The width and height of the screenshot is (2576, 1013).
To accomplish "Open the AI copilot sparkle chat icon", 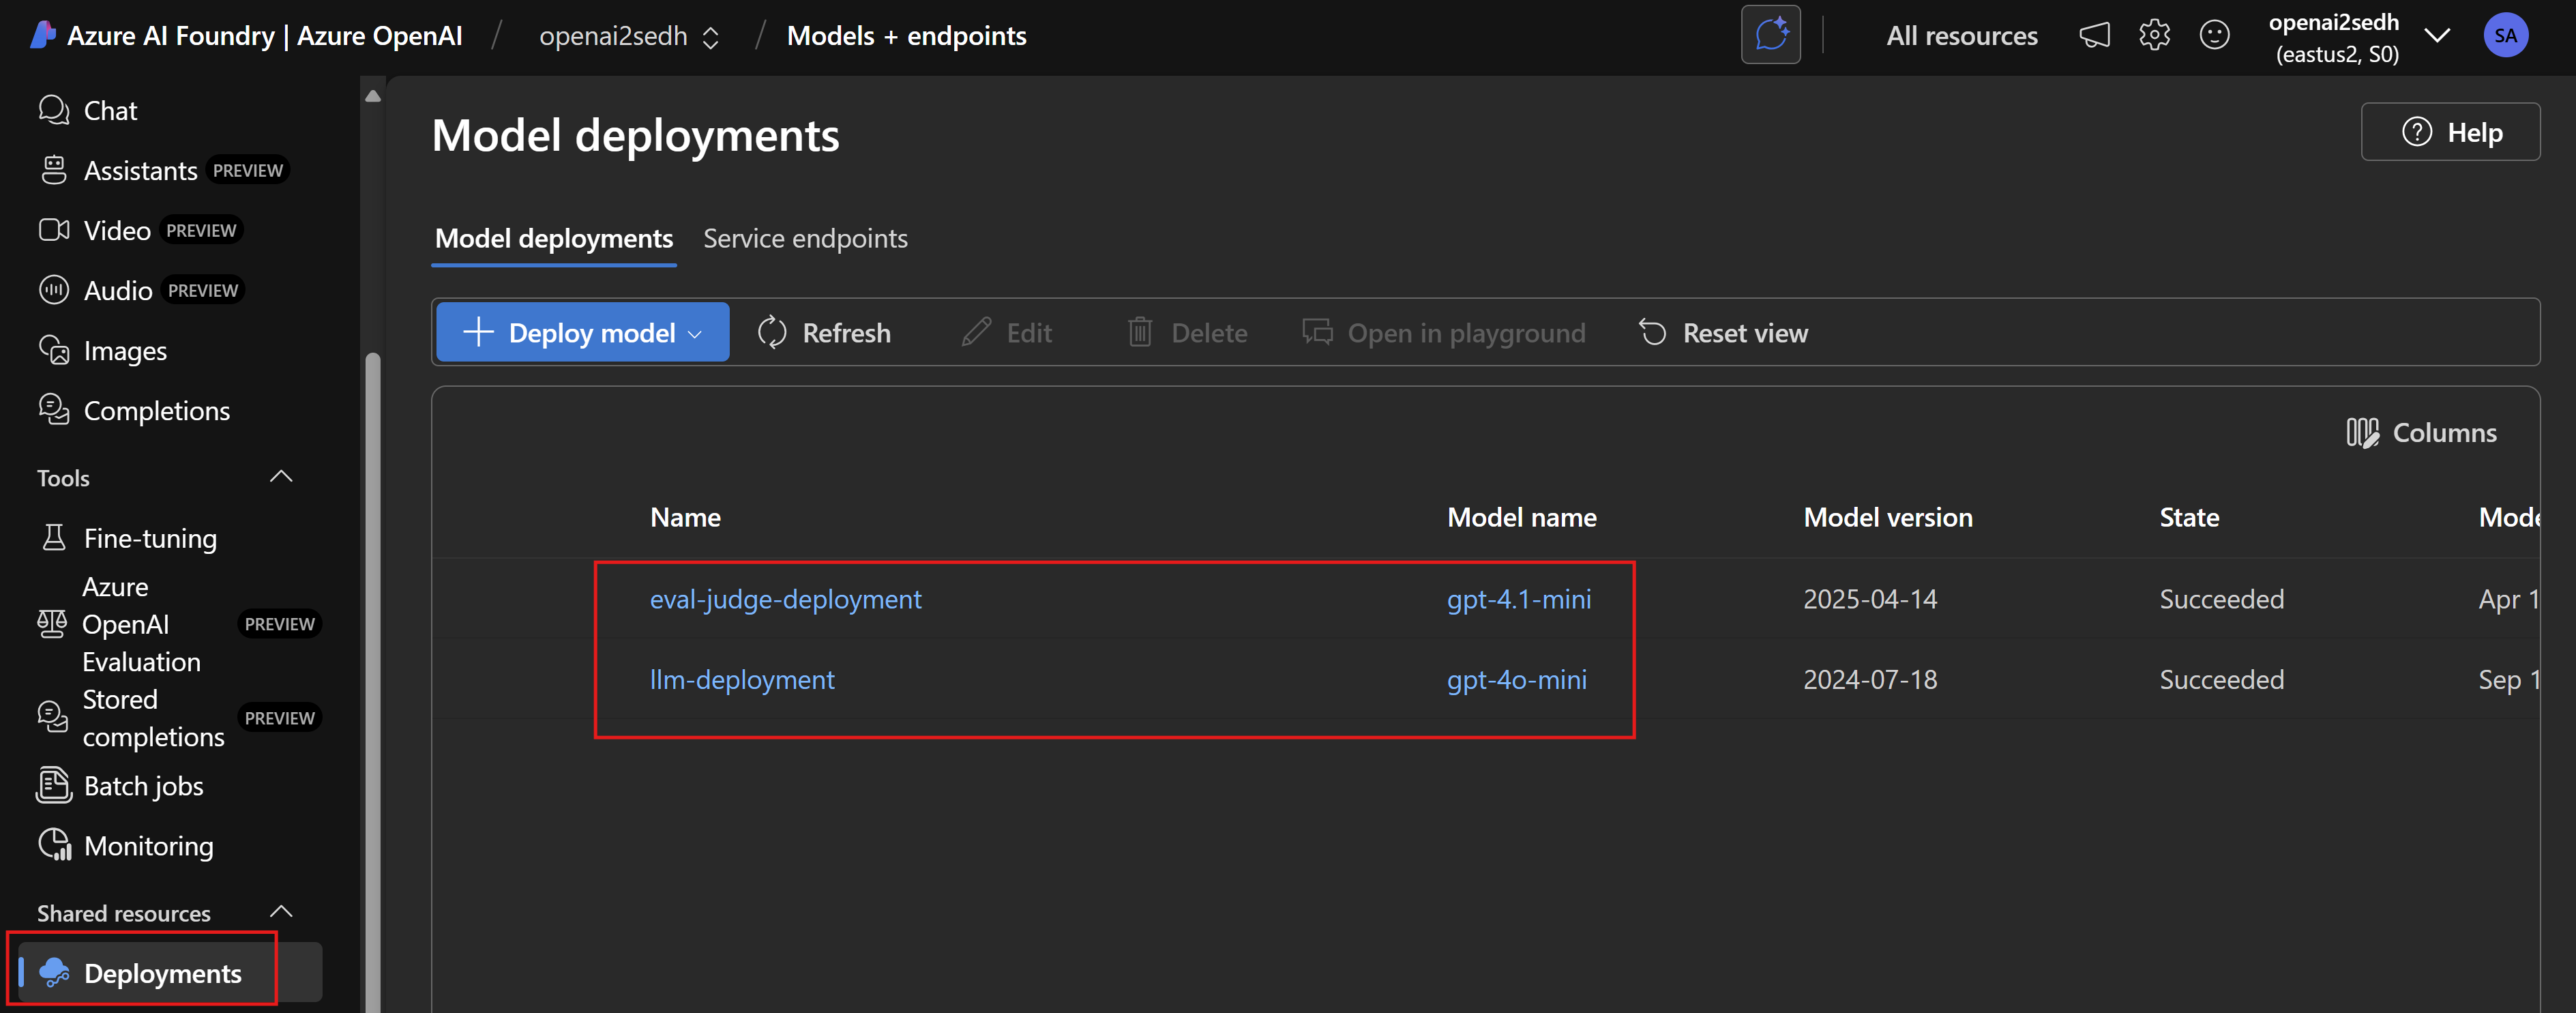I will 1770,35.
